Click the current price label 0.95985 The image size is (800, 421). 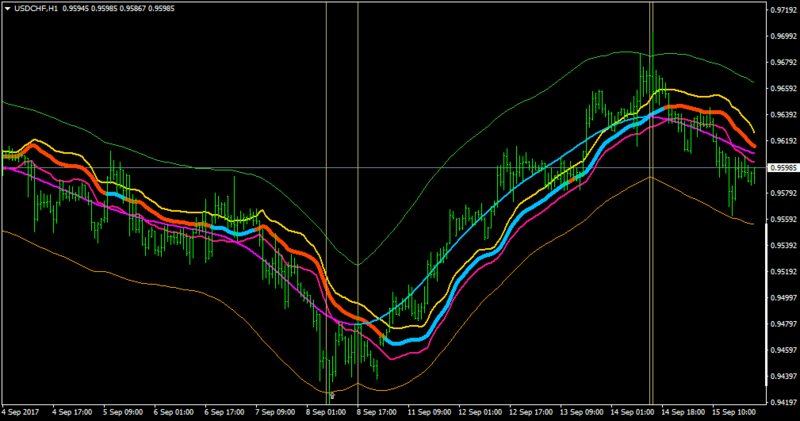784,168
